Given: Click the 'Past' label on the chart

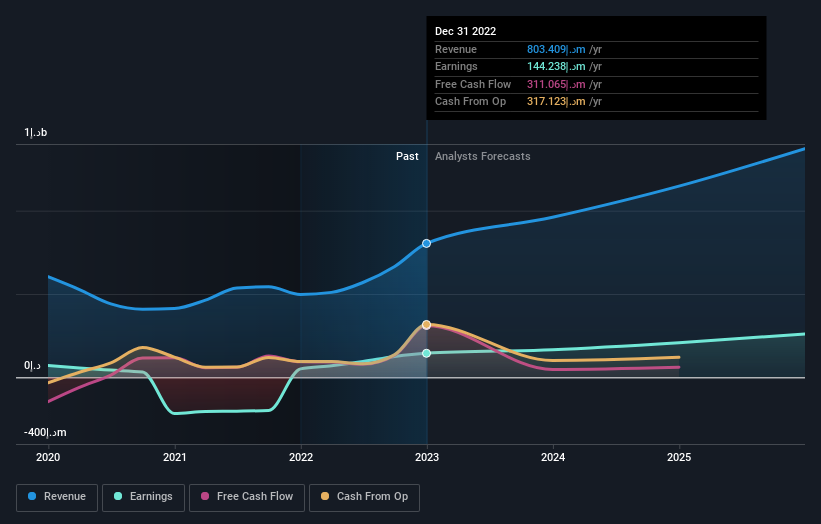Looking at the screenshot, I should [407, 156].
